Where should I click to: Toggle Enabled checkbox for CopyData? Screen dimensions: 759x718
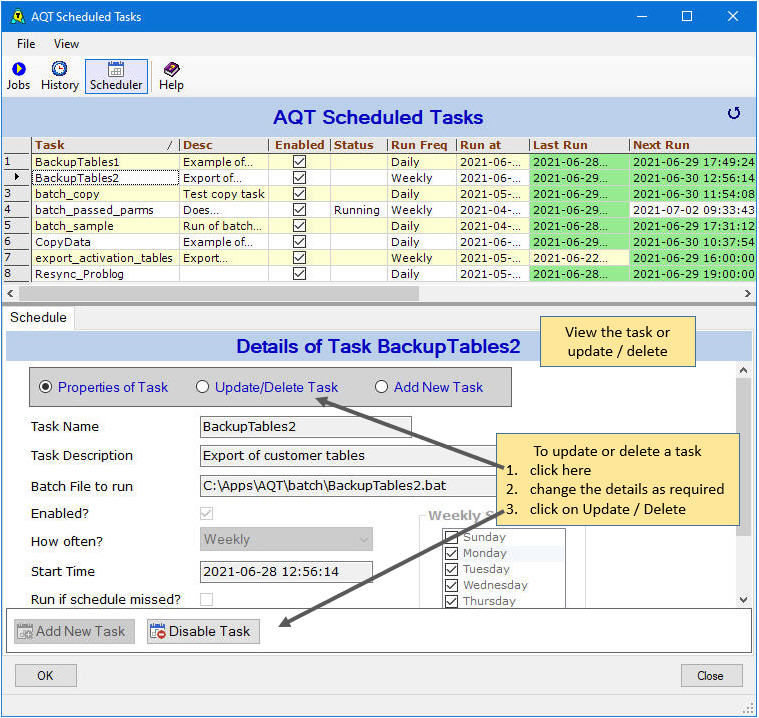point(300,242)
